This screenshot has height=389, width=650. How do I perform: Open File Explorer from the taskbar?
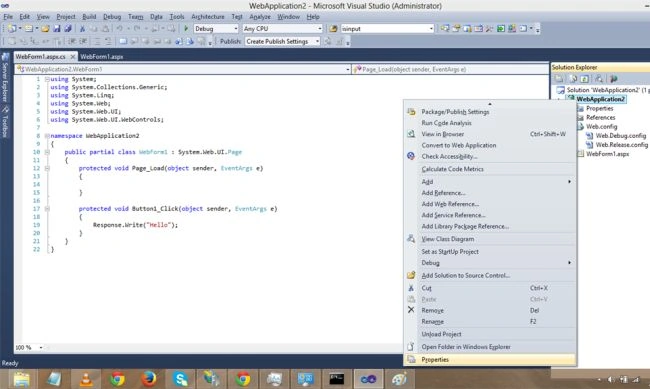click(22, 379)
